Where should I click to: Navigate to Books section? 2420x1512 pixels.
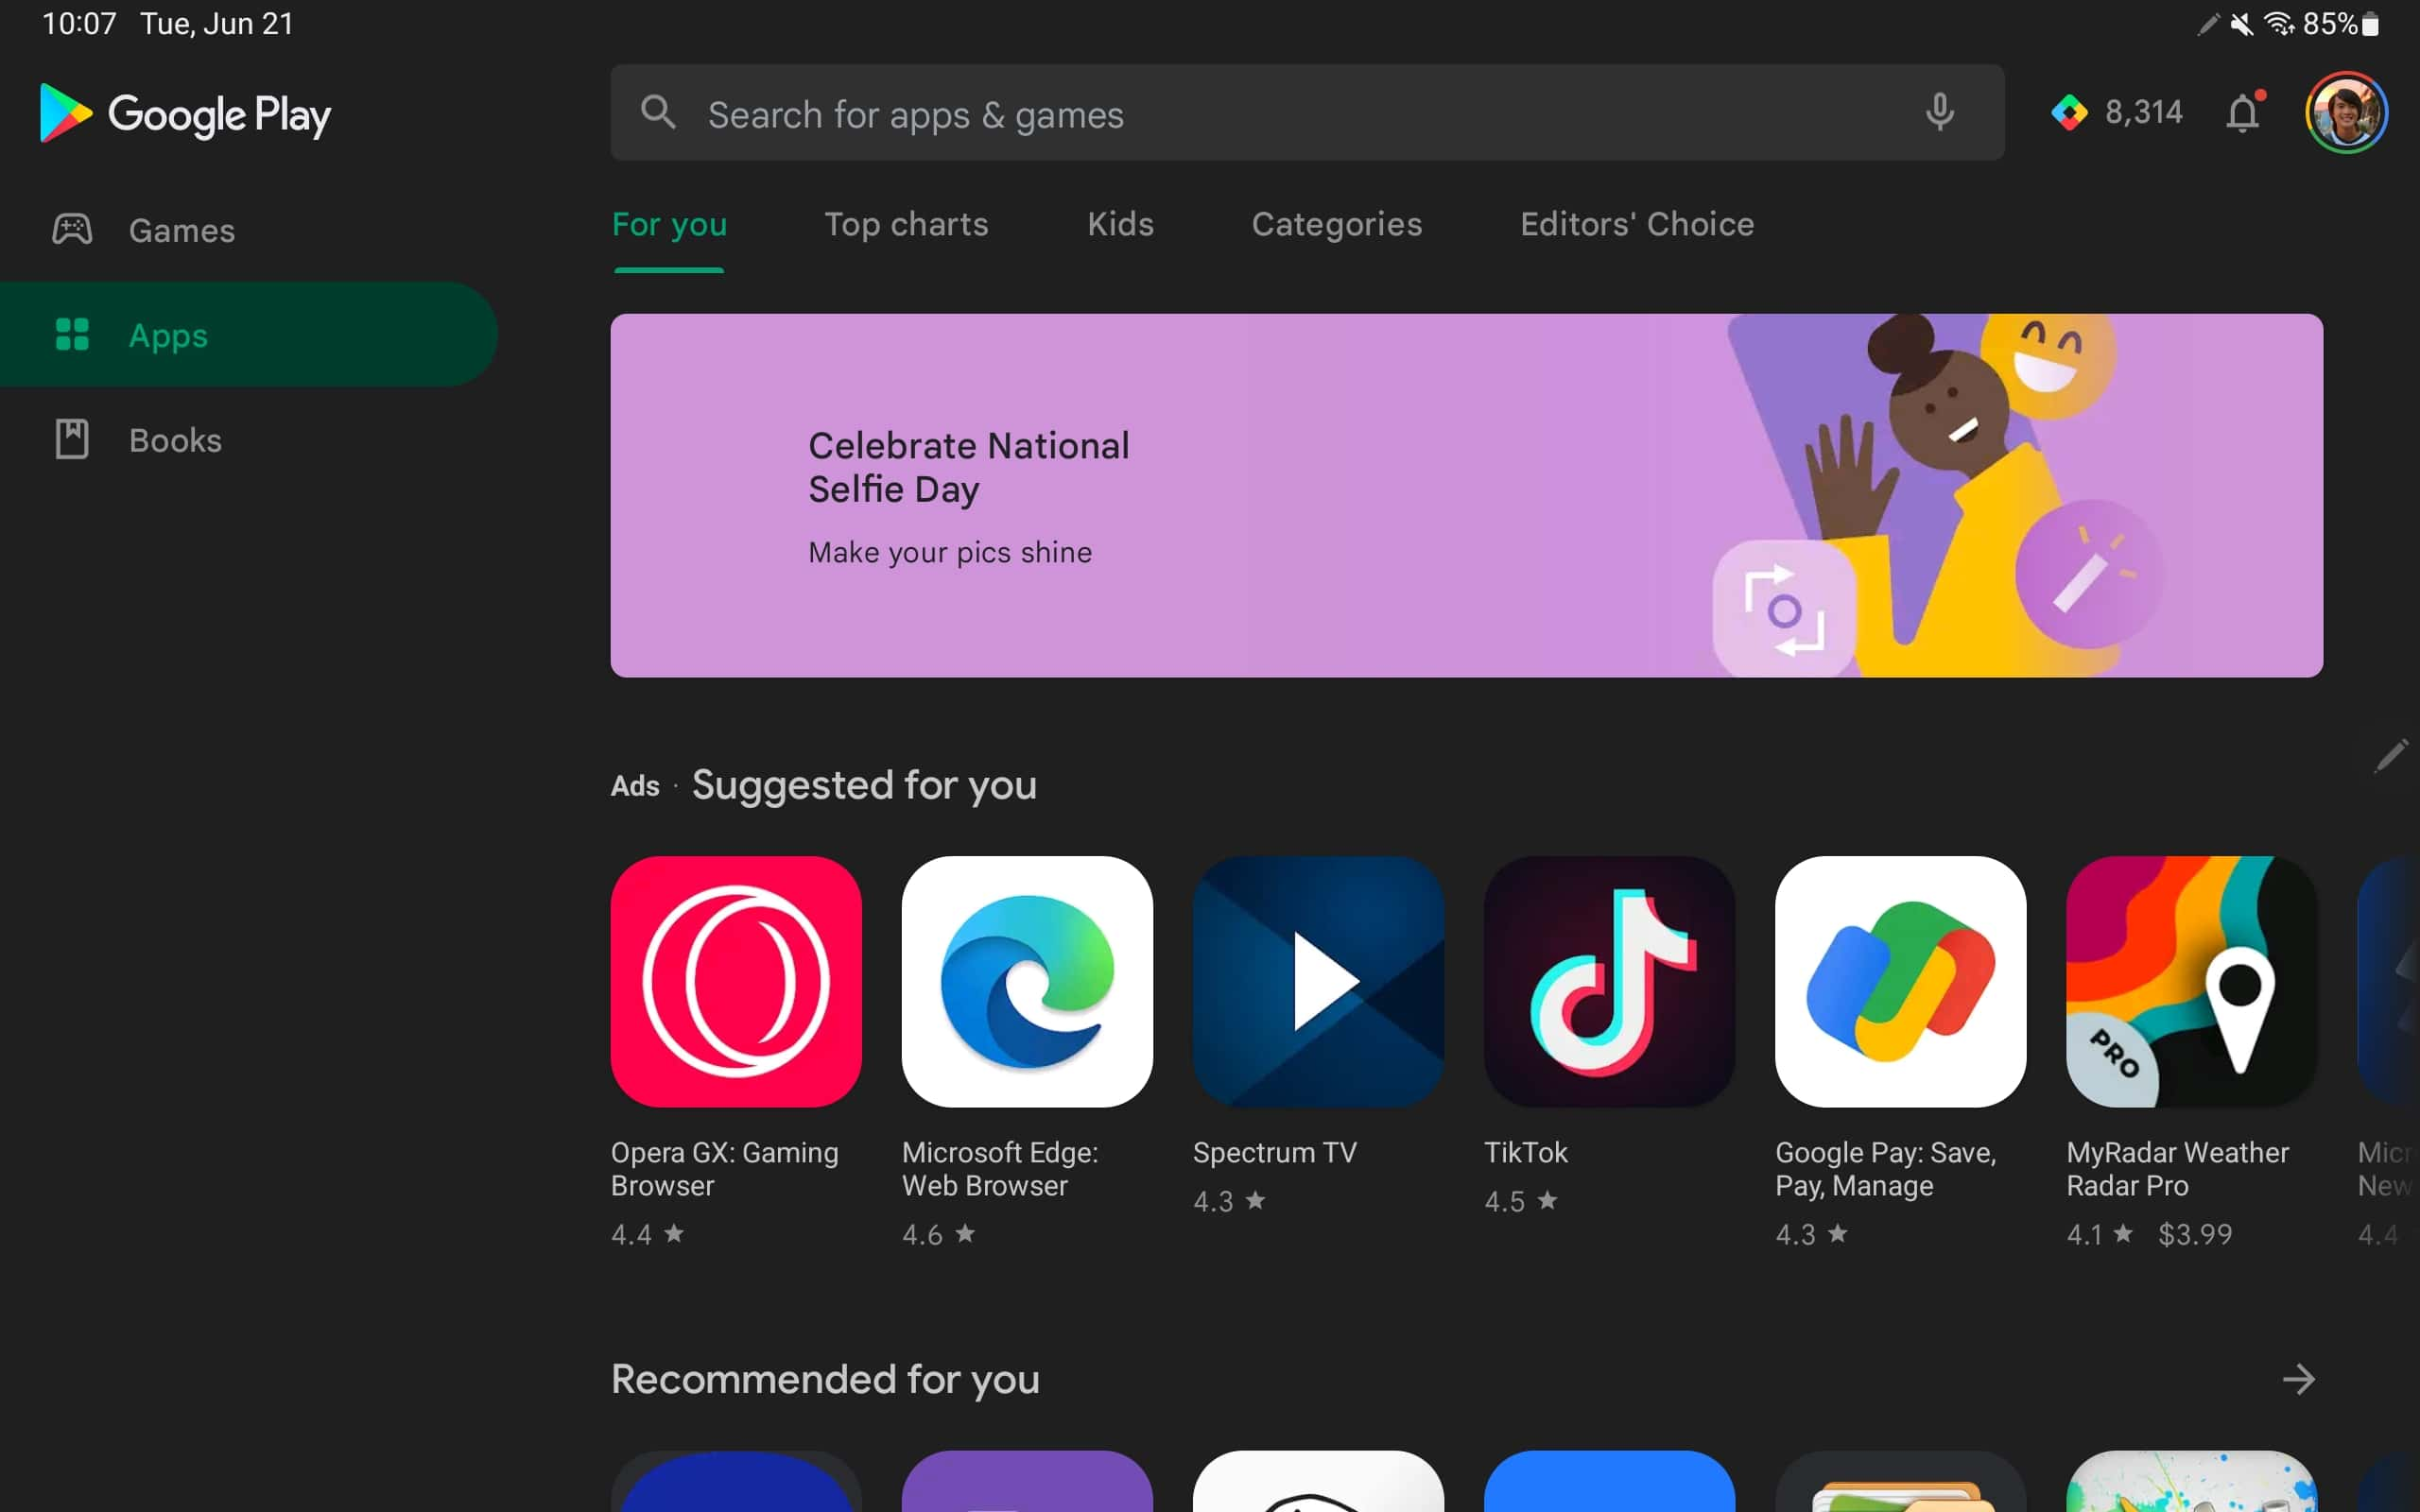(x=174, y=439)
